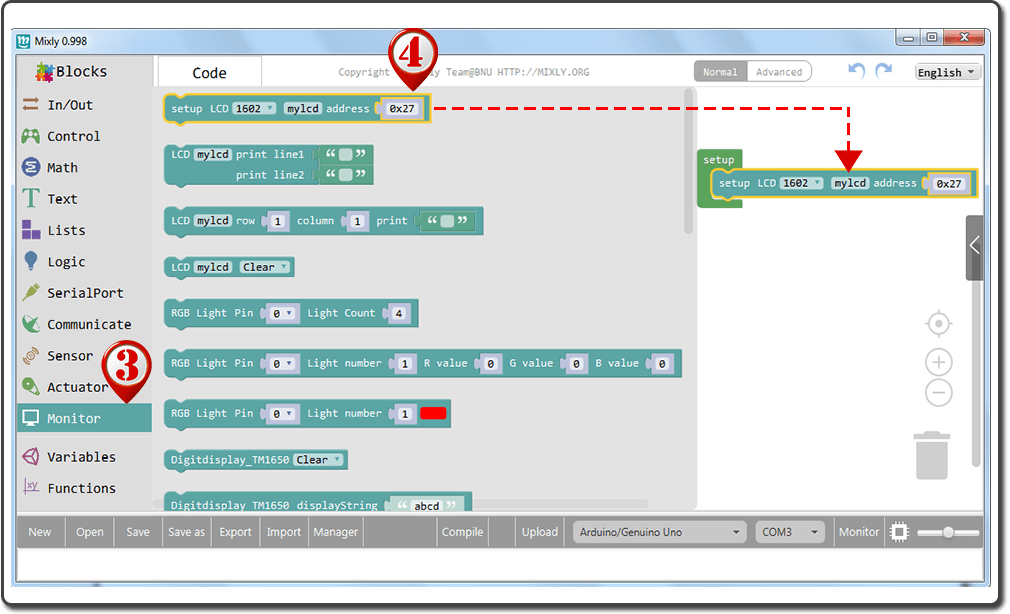Click the chip icon beside Monitor

(x=899, y=532)
